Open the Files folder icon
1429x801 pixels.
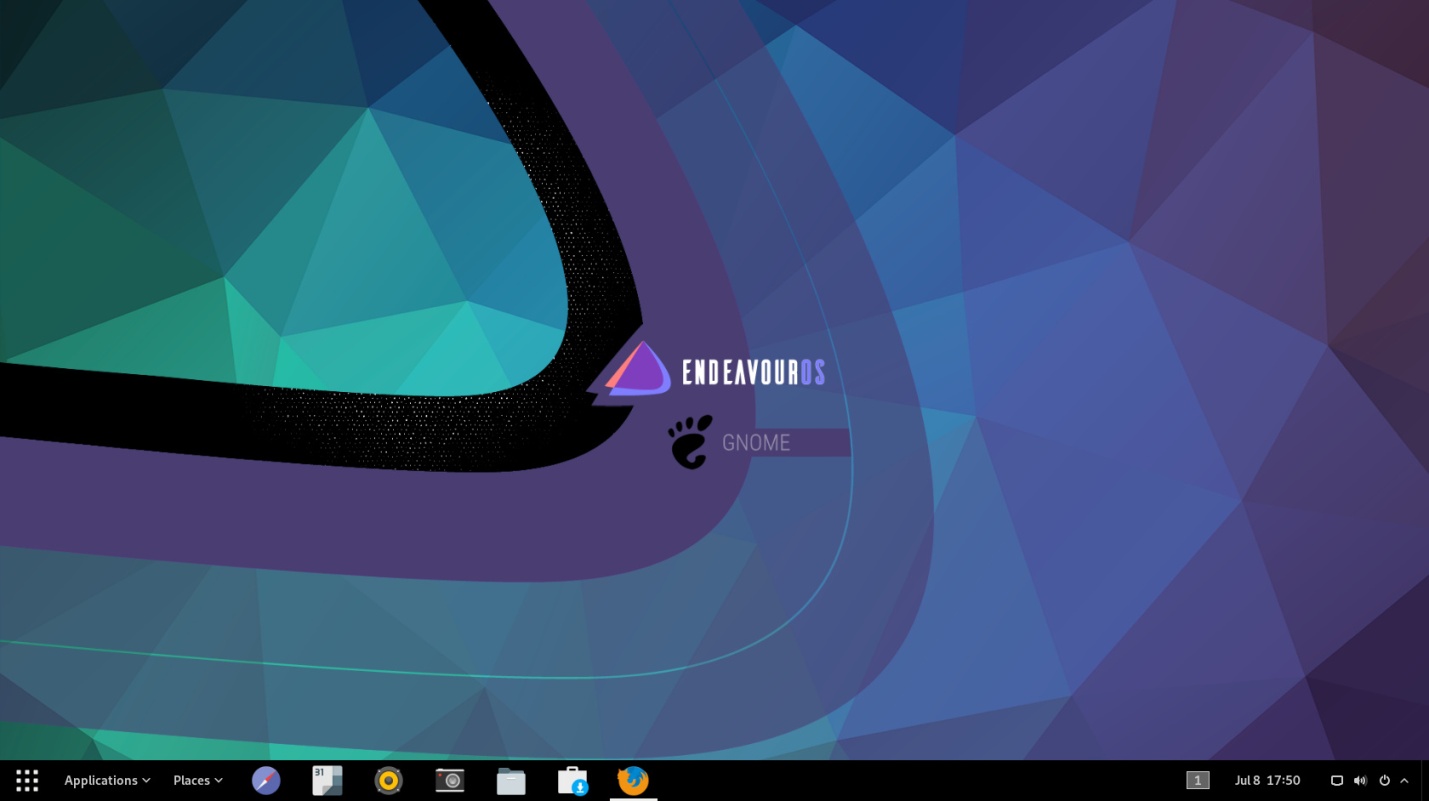[511, 780]
